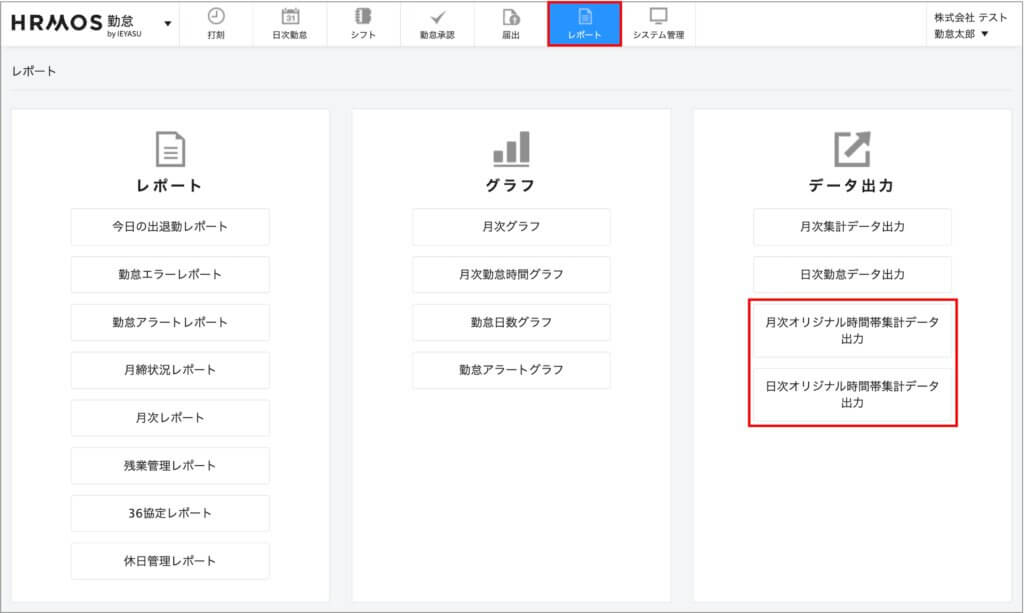1024x613 pixels.
Task: Select the 36協定レポート button
Action: pyautogui.click(x=170, y=513)
